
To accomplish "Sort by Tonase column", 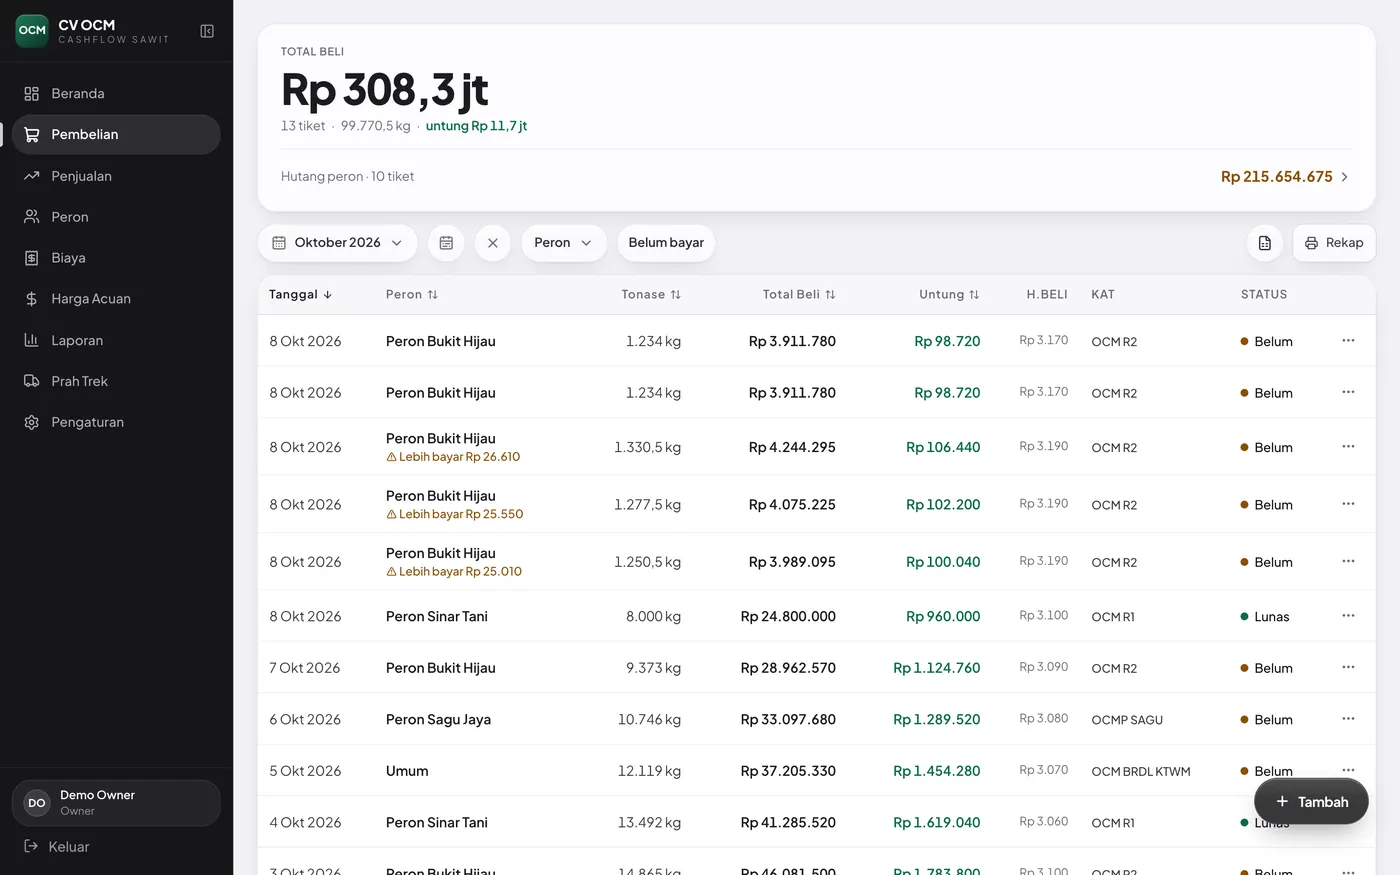I will pos(651,295).
